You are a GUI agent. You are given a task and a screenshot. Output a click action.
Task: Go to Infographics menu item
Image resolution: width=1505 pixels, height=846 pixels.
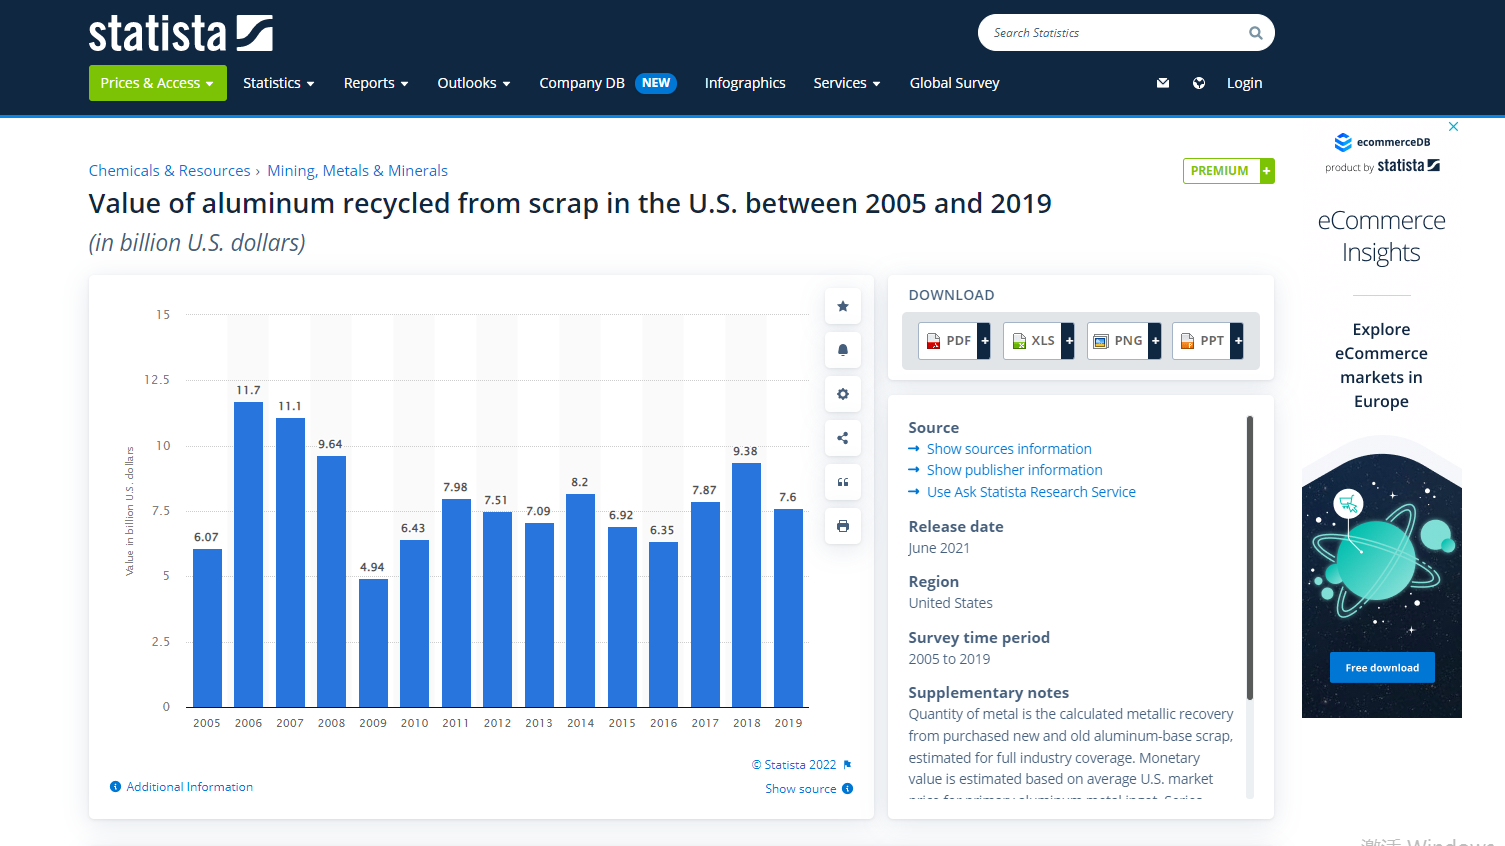tap(745, 83)
